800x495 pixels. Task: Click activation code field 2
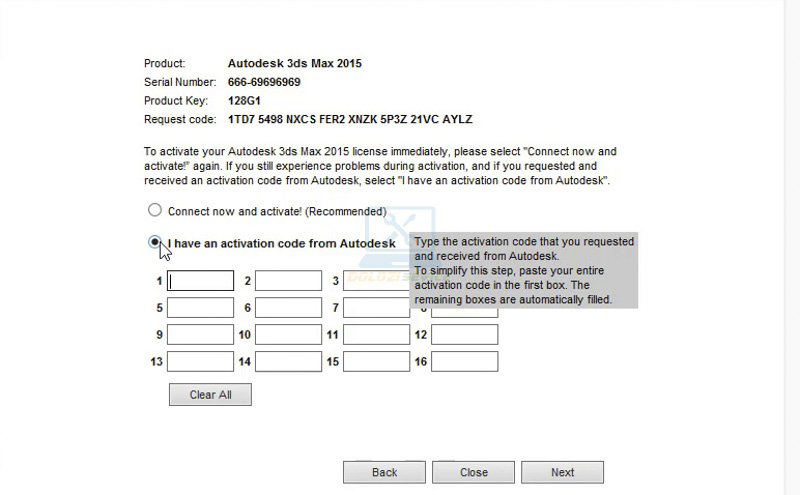[288, 281]
